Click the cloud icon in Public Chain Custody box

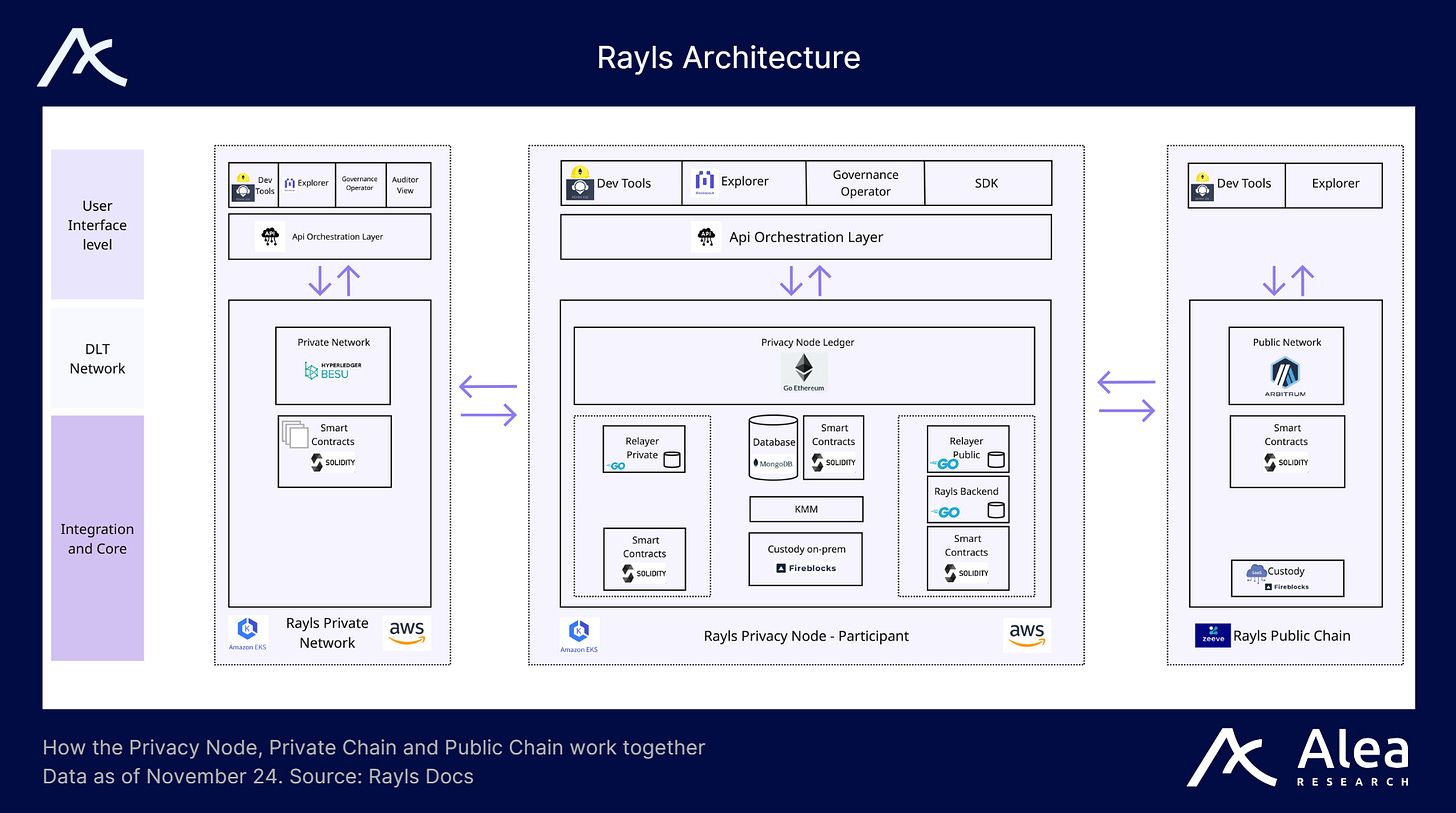pyautogui.click(x=1256, y=572)
